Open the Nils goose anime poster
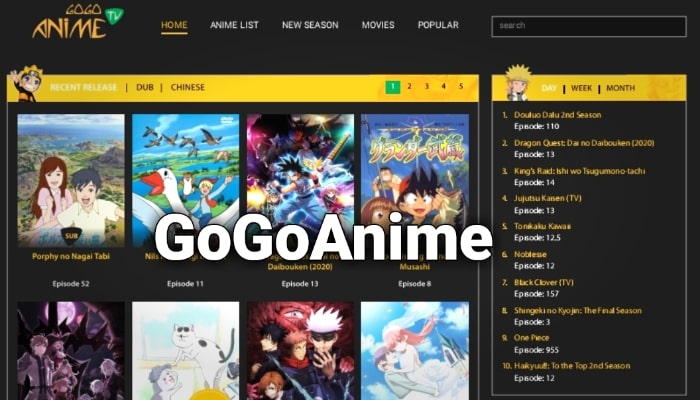The height and width of the screenshot is (400, 700). [x=185, y=180]
